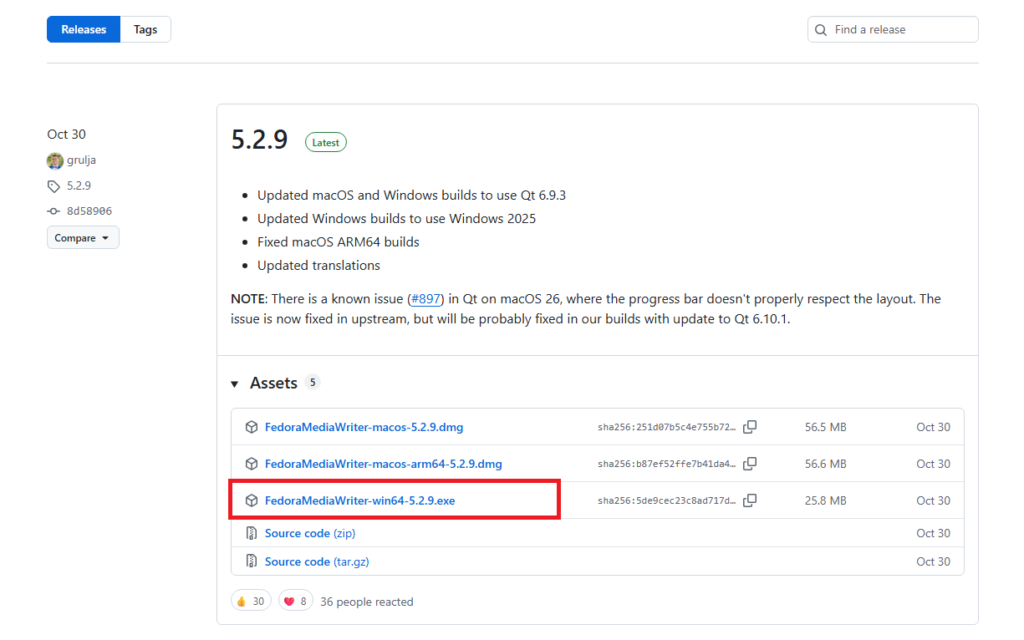Open the 5.2.9 release title
The height and width of the screenshot is (640, 1024).
point(259,141)
